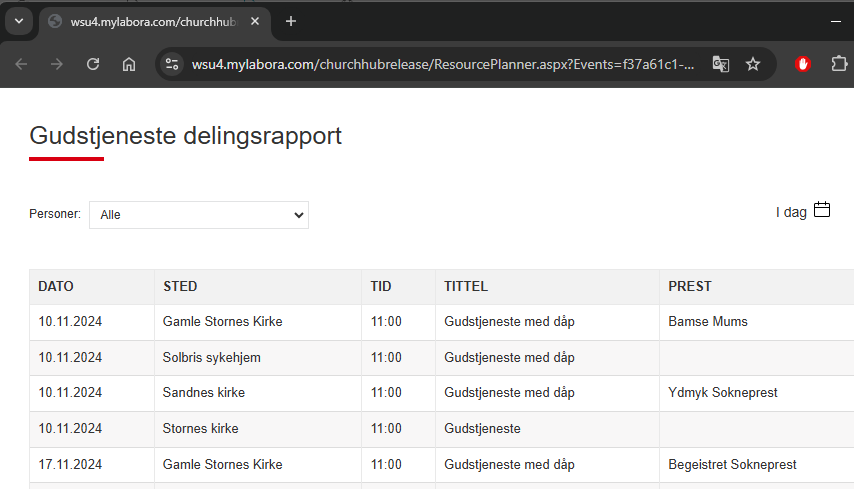
Task: Open the extensions puzzle icon
Action: 839,64
